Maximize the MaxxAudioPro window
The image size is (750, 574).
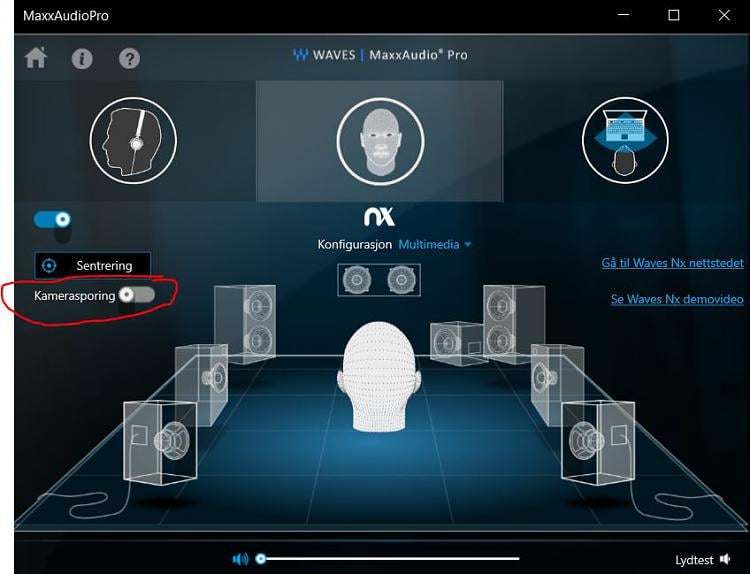coord(673,15)
